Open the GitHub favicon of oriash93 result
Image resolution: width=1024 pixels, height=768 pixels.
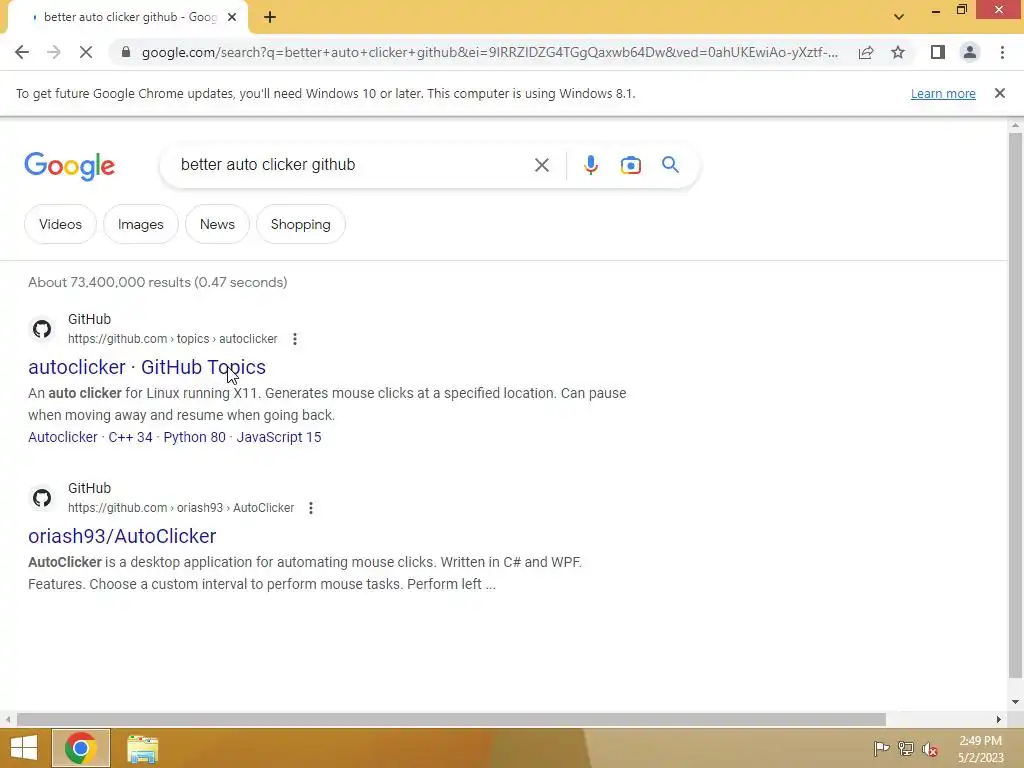click(x=42, y=498)
